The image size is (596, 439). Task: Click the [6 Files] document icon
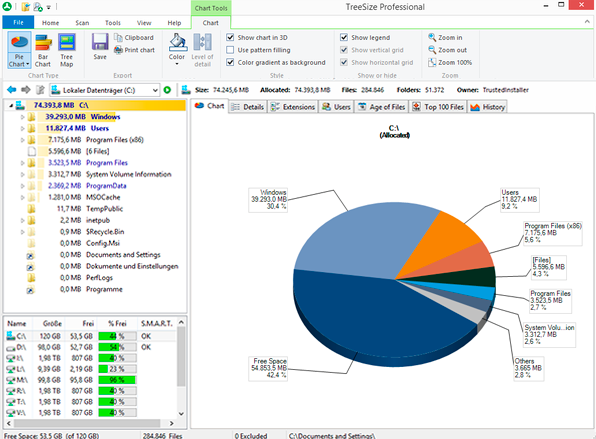32,151
